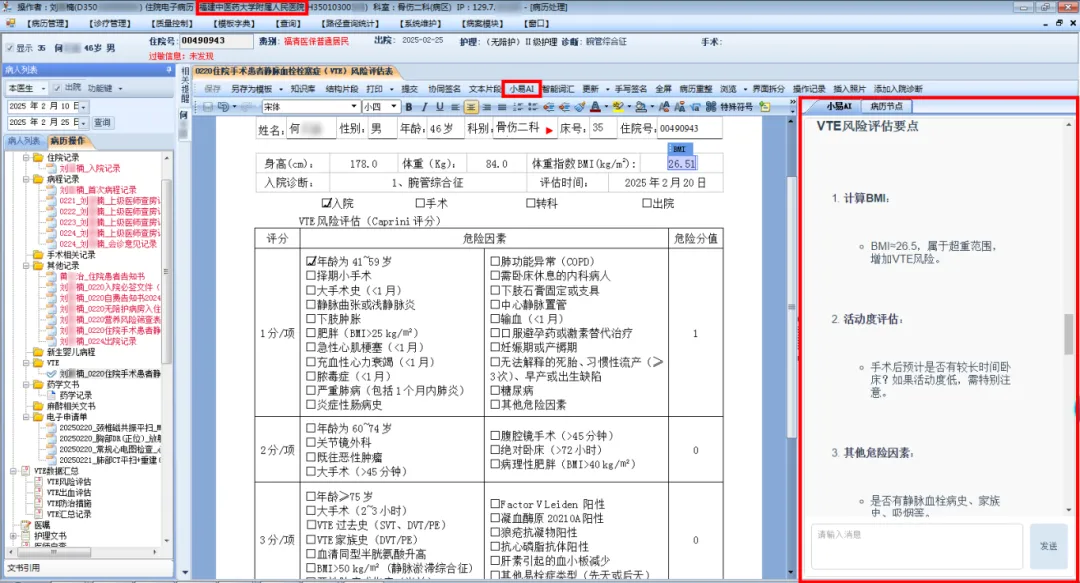Open the 特殊符号 special symbols tool

point(738,107)
